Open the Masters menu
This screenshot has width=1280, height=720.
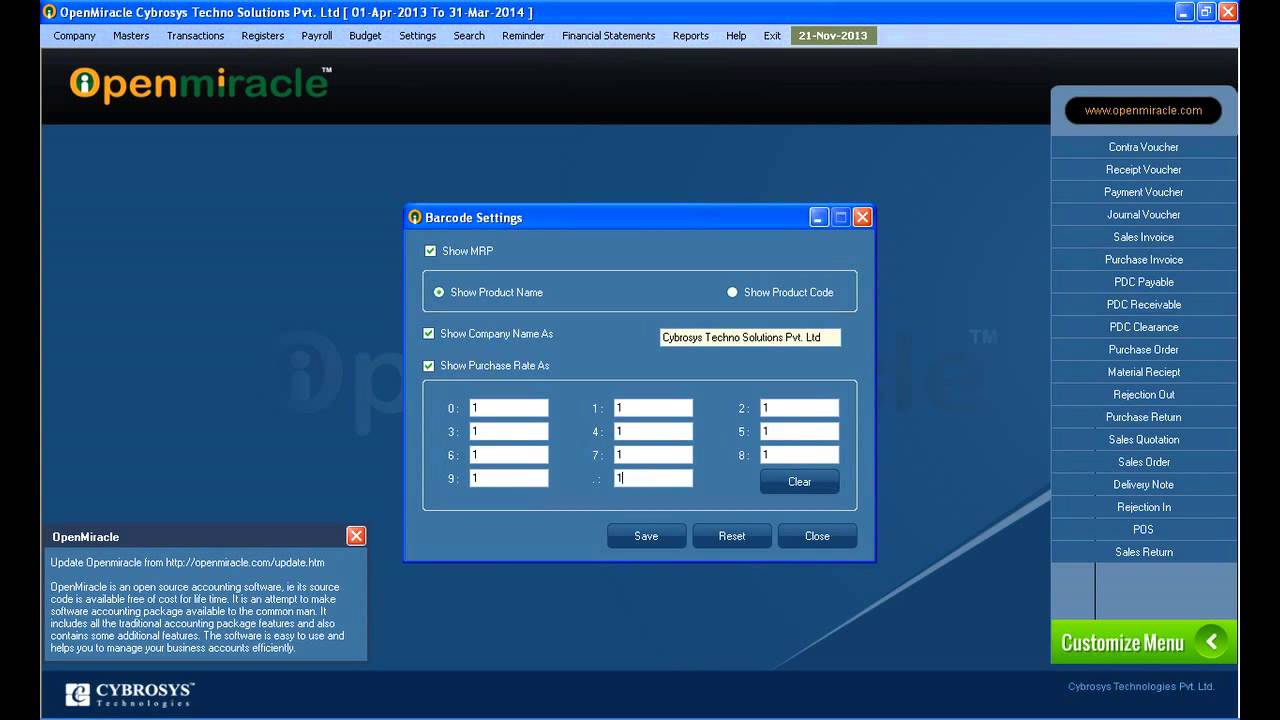[131, 36]
